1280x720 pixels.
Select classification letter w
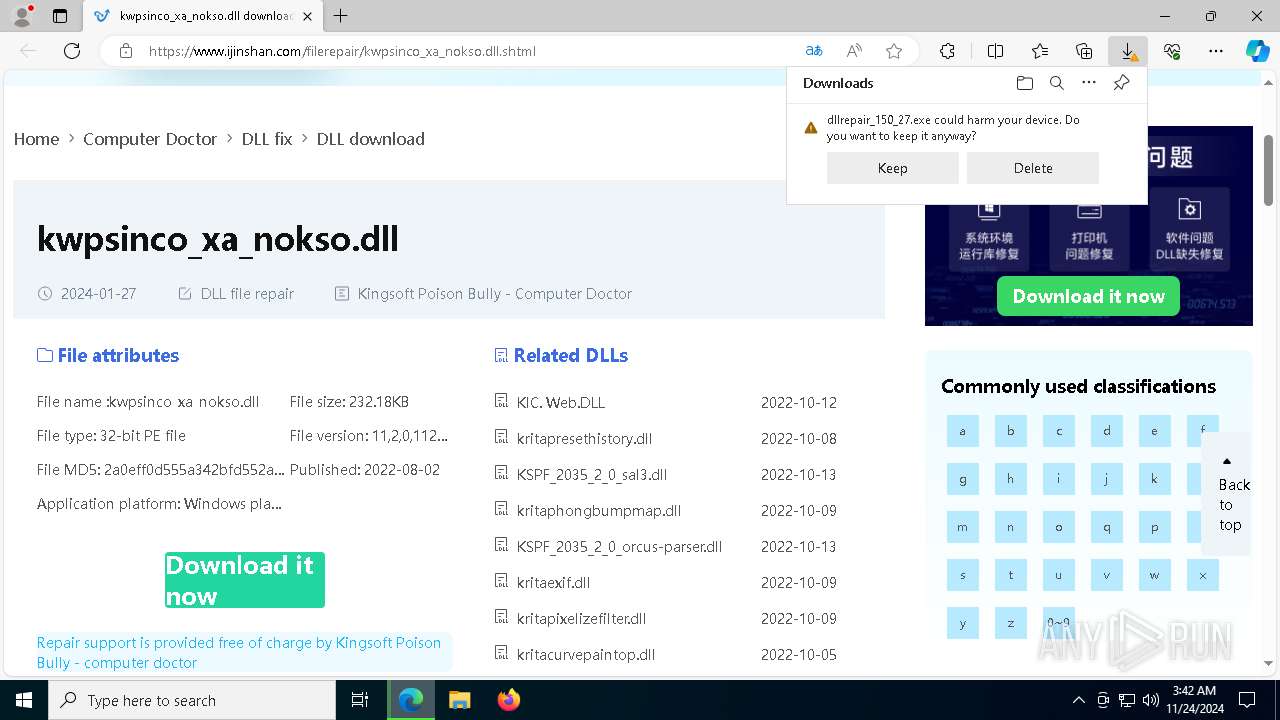click(x=1155, y=575)
